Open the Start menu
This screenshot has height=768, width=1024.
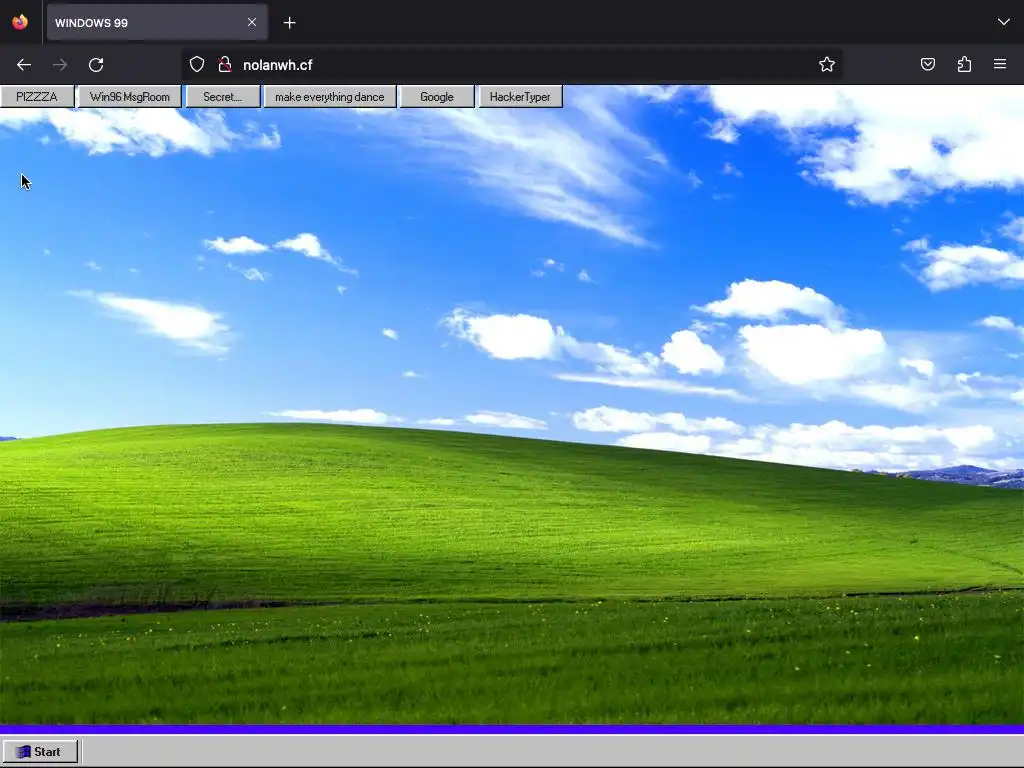(x=40, y=752)
